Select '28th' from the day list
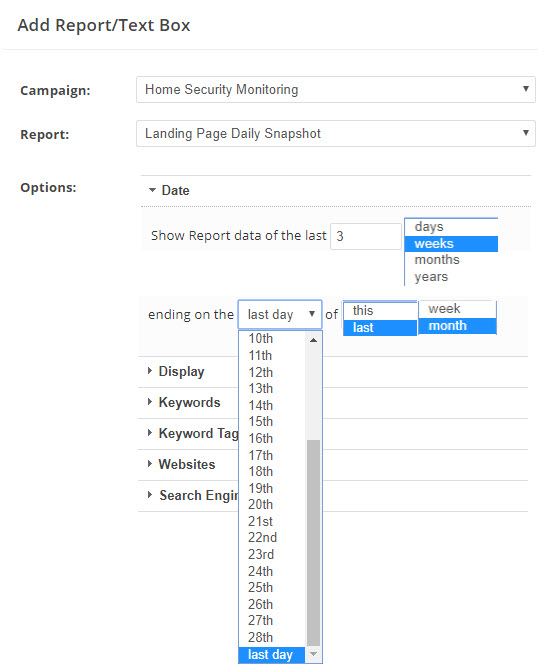 point(272,638)
